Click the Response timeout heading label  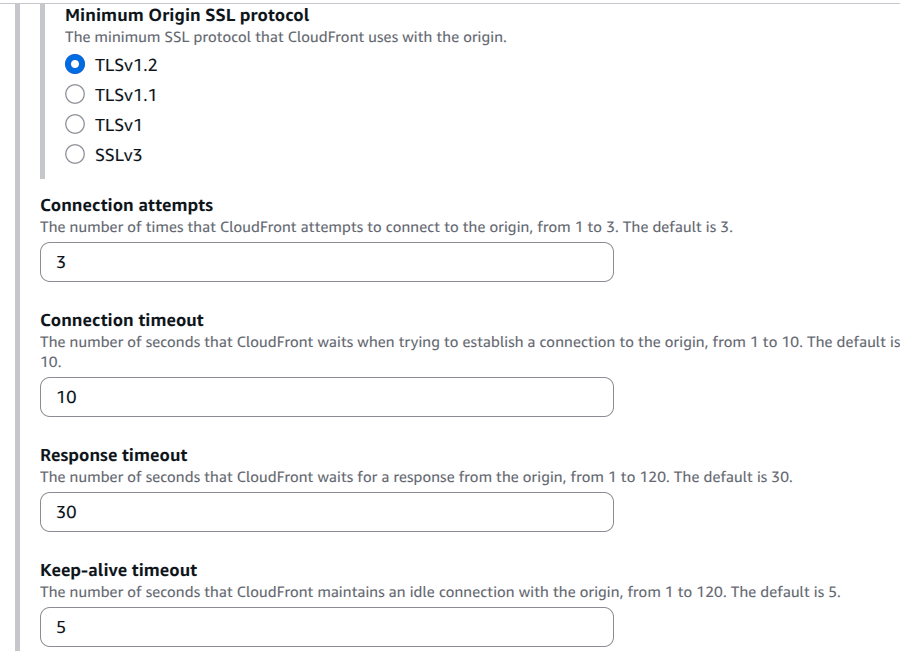[x=113, y=455]
